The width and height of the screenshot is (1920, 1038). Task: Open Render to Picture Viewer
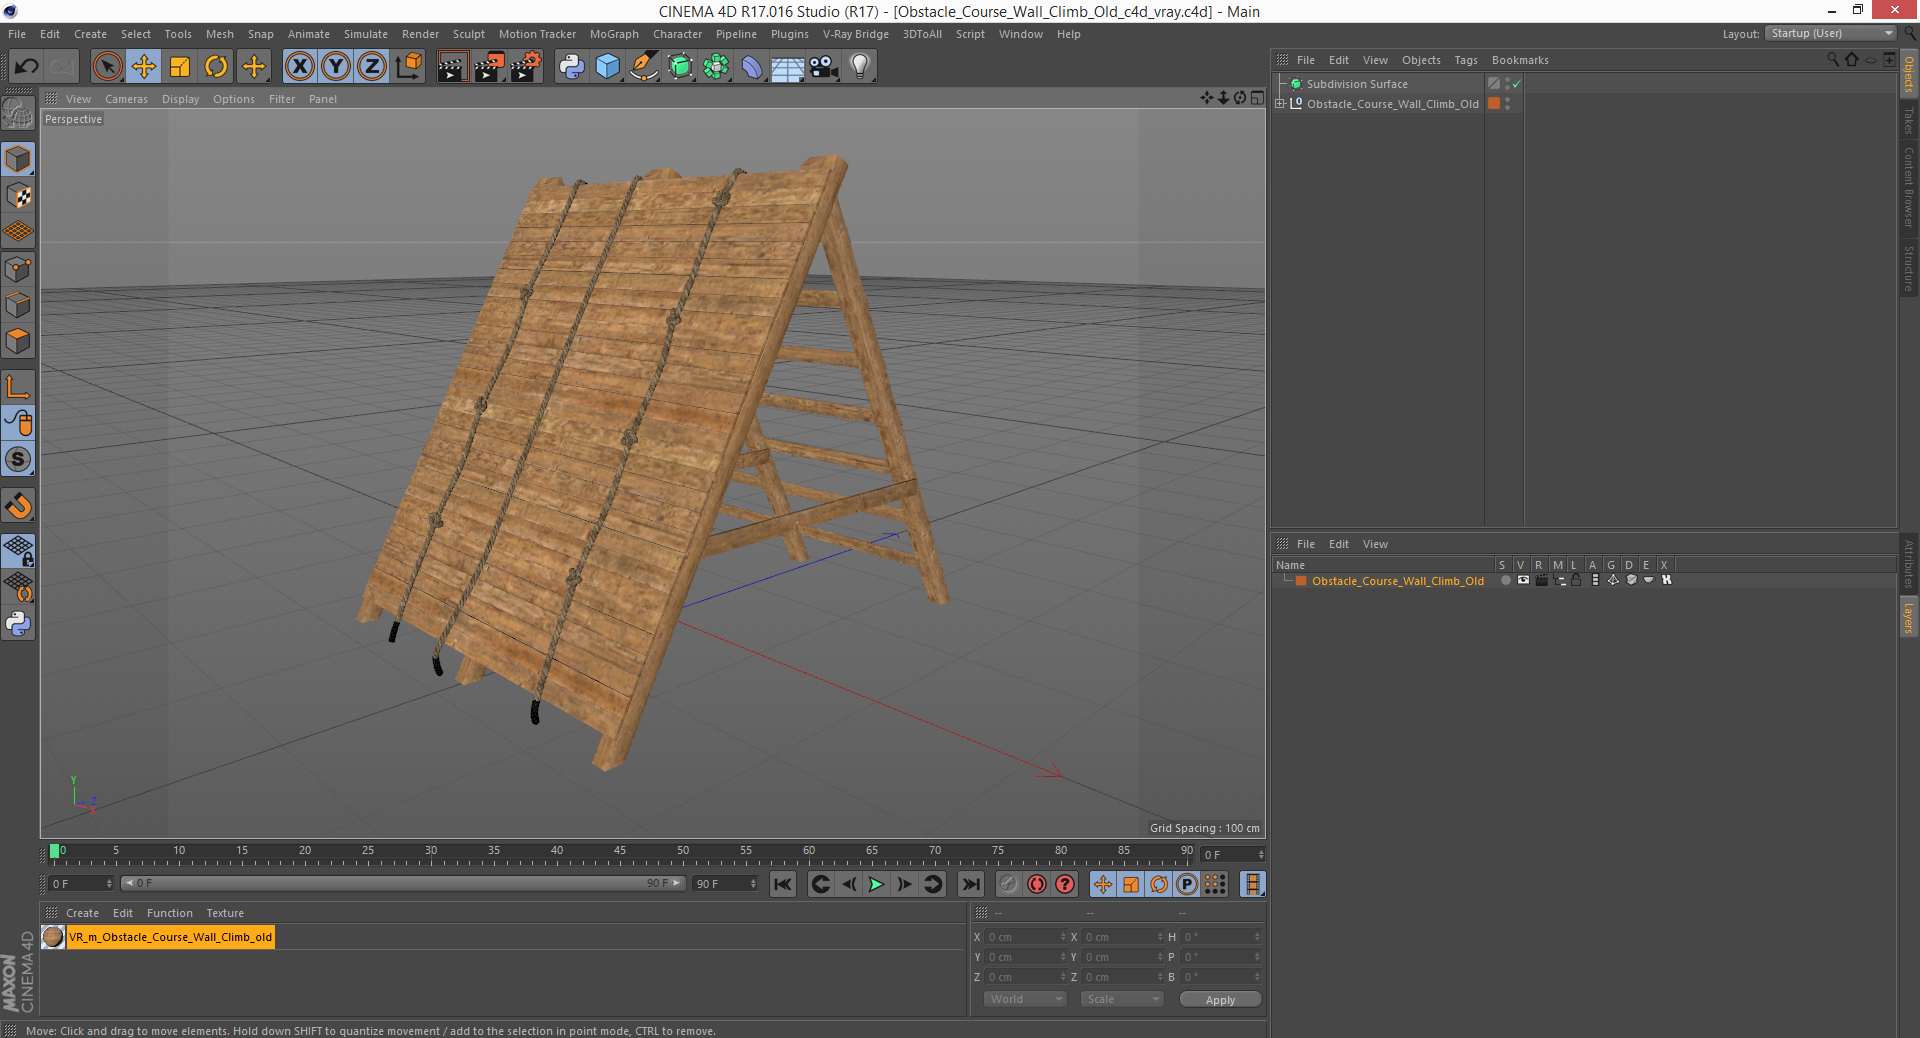coord(489,67)
